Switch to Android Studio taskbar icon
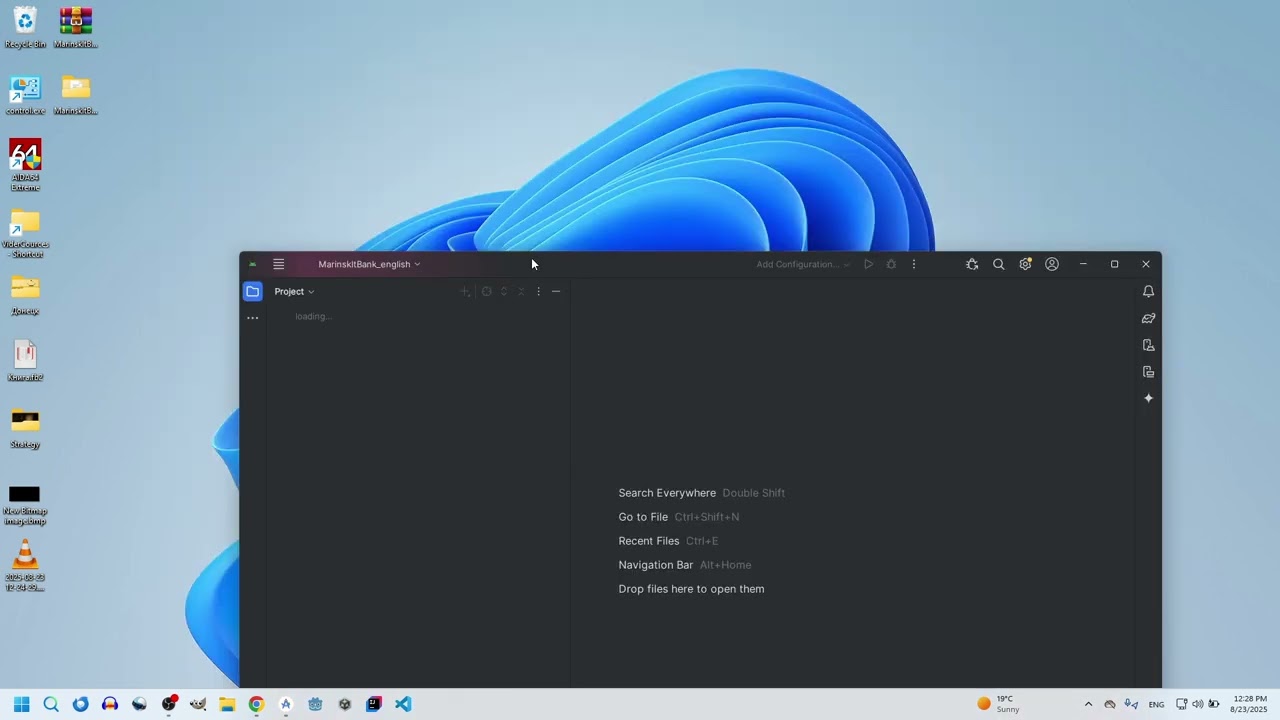Image resolution: width=1280 pixels, height=720 pixels. point(286,704)
